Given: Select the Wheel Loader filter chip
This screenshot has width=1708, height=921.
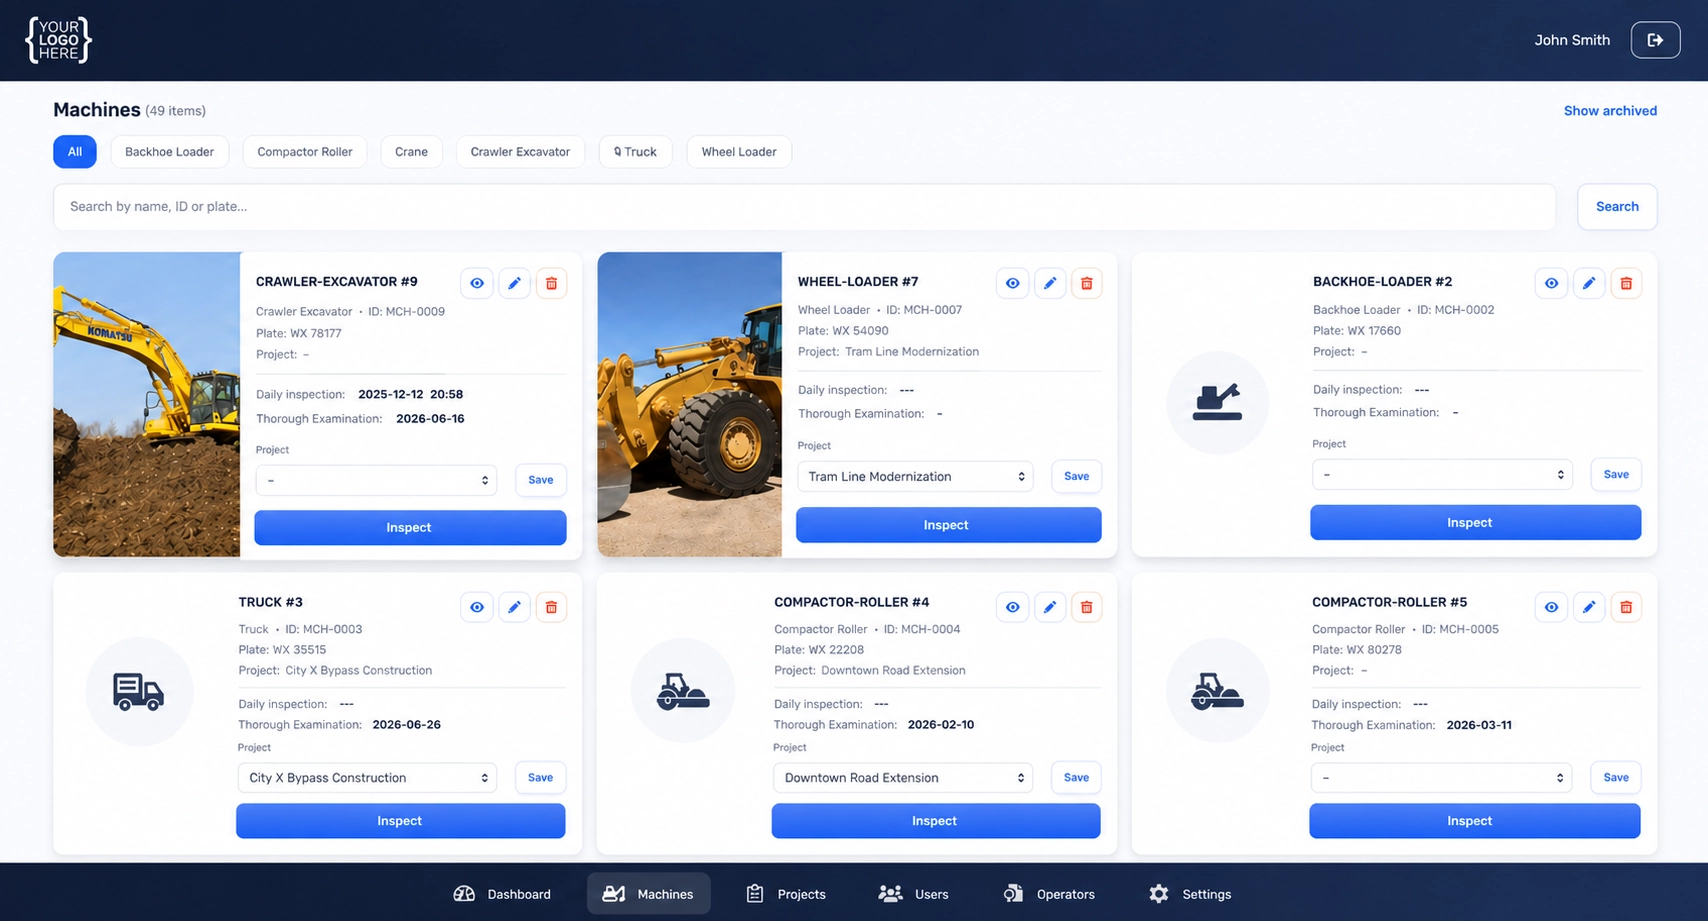Looking at the screenshot, I should click(x=739, y=151).
